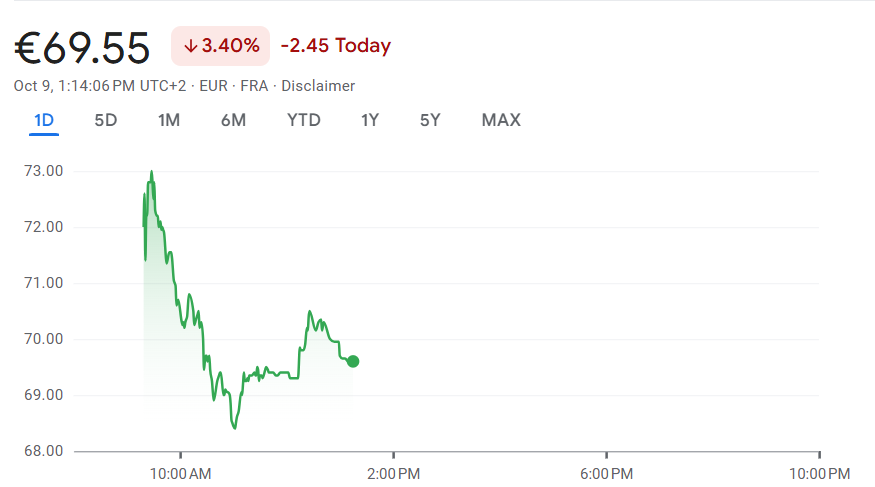The width and height of the screenshot is (875, 487).
Task: Click the 68.00 y-axis label
Action: click(x=43, y=451)
